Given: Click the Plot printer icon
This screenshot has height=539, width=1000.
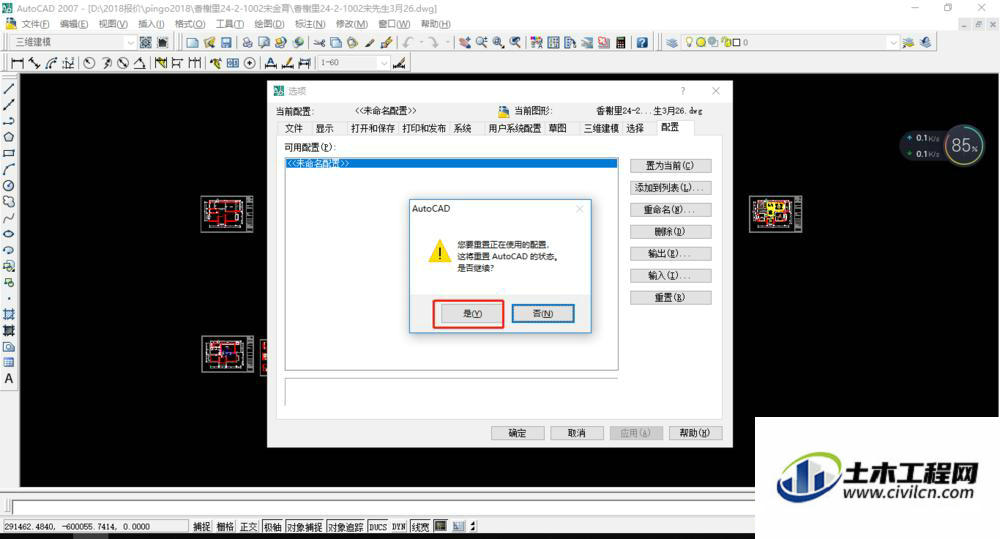Looking at the screenshot, I should pos(247,43).
